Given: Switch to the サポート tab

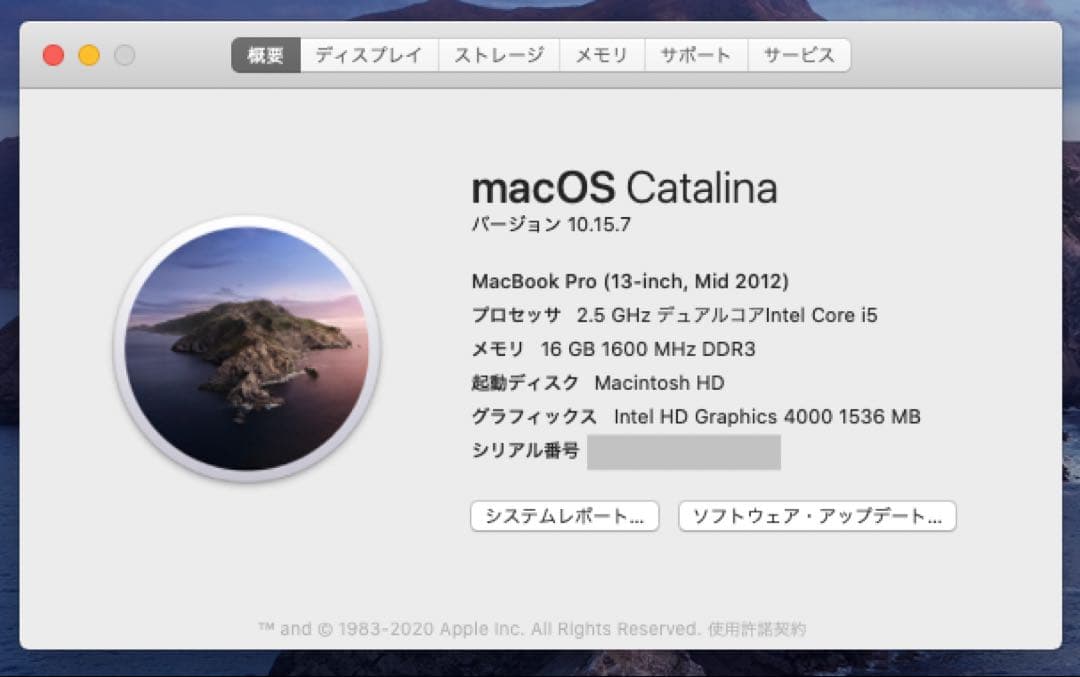Looking at the screenshot, I should (x=696, y=55).
